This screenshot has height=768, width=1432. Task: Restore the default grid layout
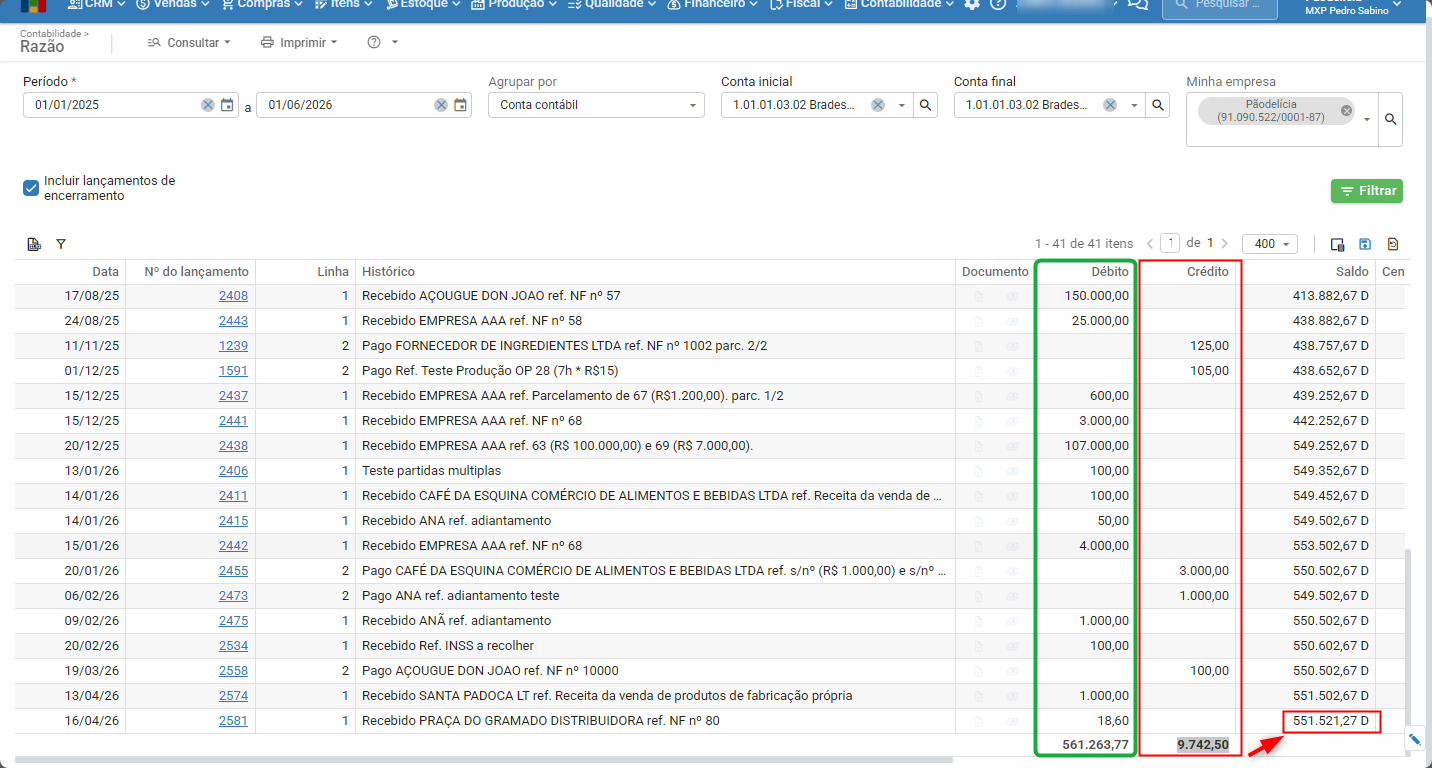pos(1393,244)
